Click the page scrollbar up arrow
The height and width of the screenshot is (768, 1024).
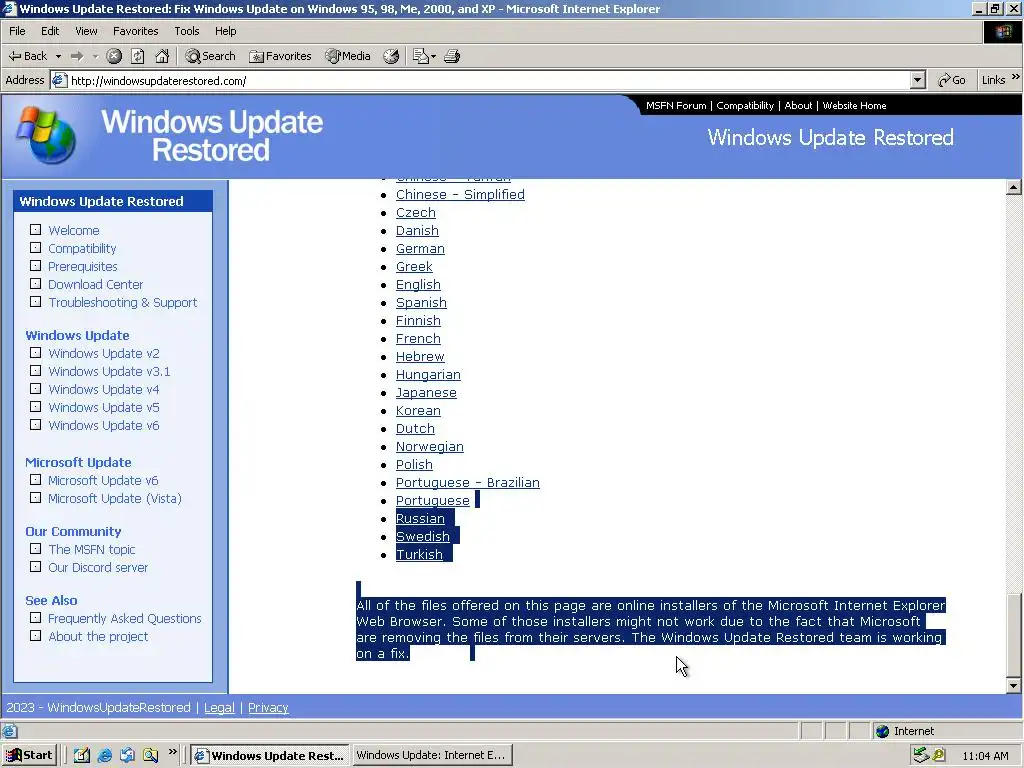pyautogui.click(x=1014, y=188)
